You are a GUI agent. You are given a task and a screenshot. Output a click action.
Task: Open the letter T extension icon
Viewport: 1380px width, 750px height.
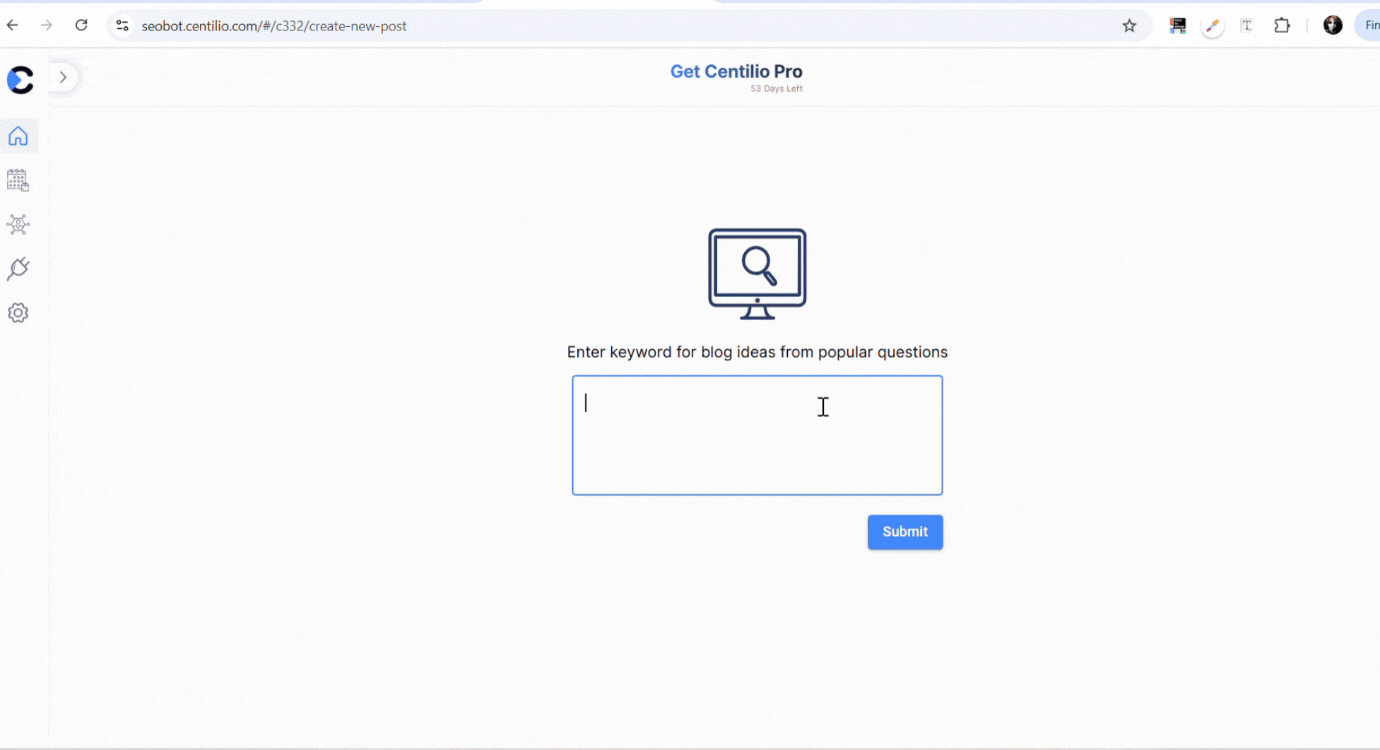coord(1246,25)
